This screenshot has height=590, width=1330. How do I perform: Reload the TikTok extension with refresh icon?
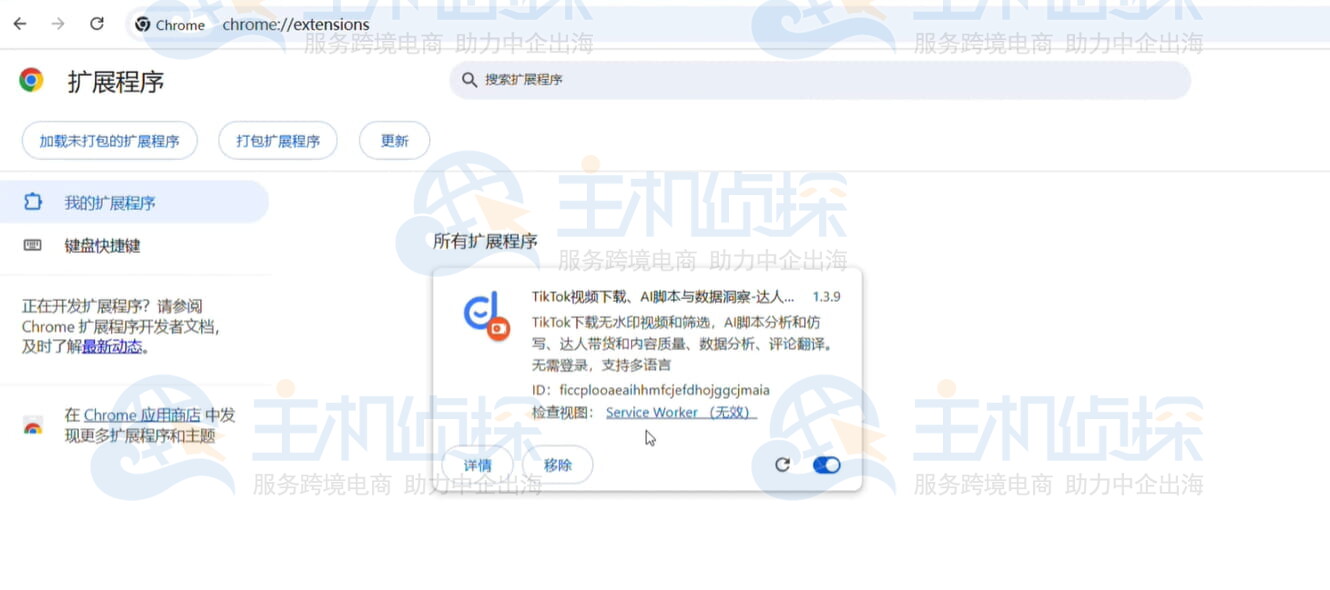coord(782,465)
